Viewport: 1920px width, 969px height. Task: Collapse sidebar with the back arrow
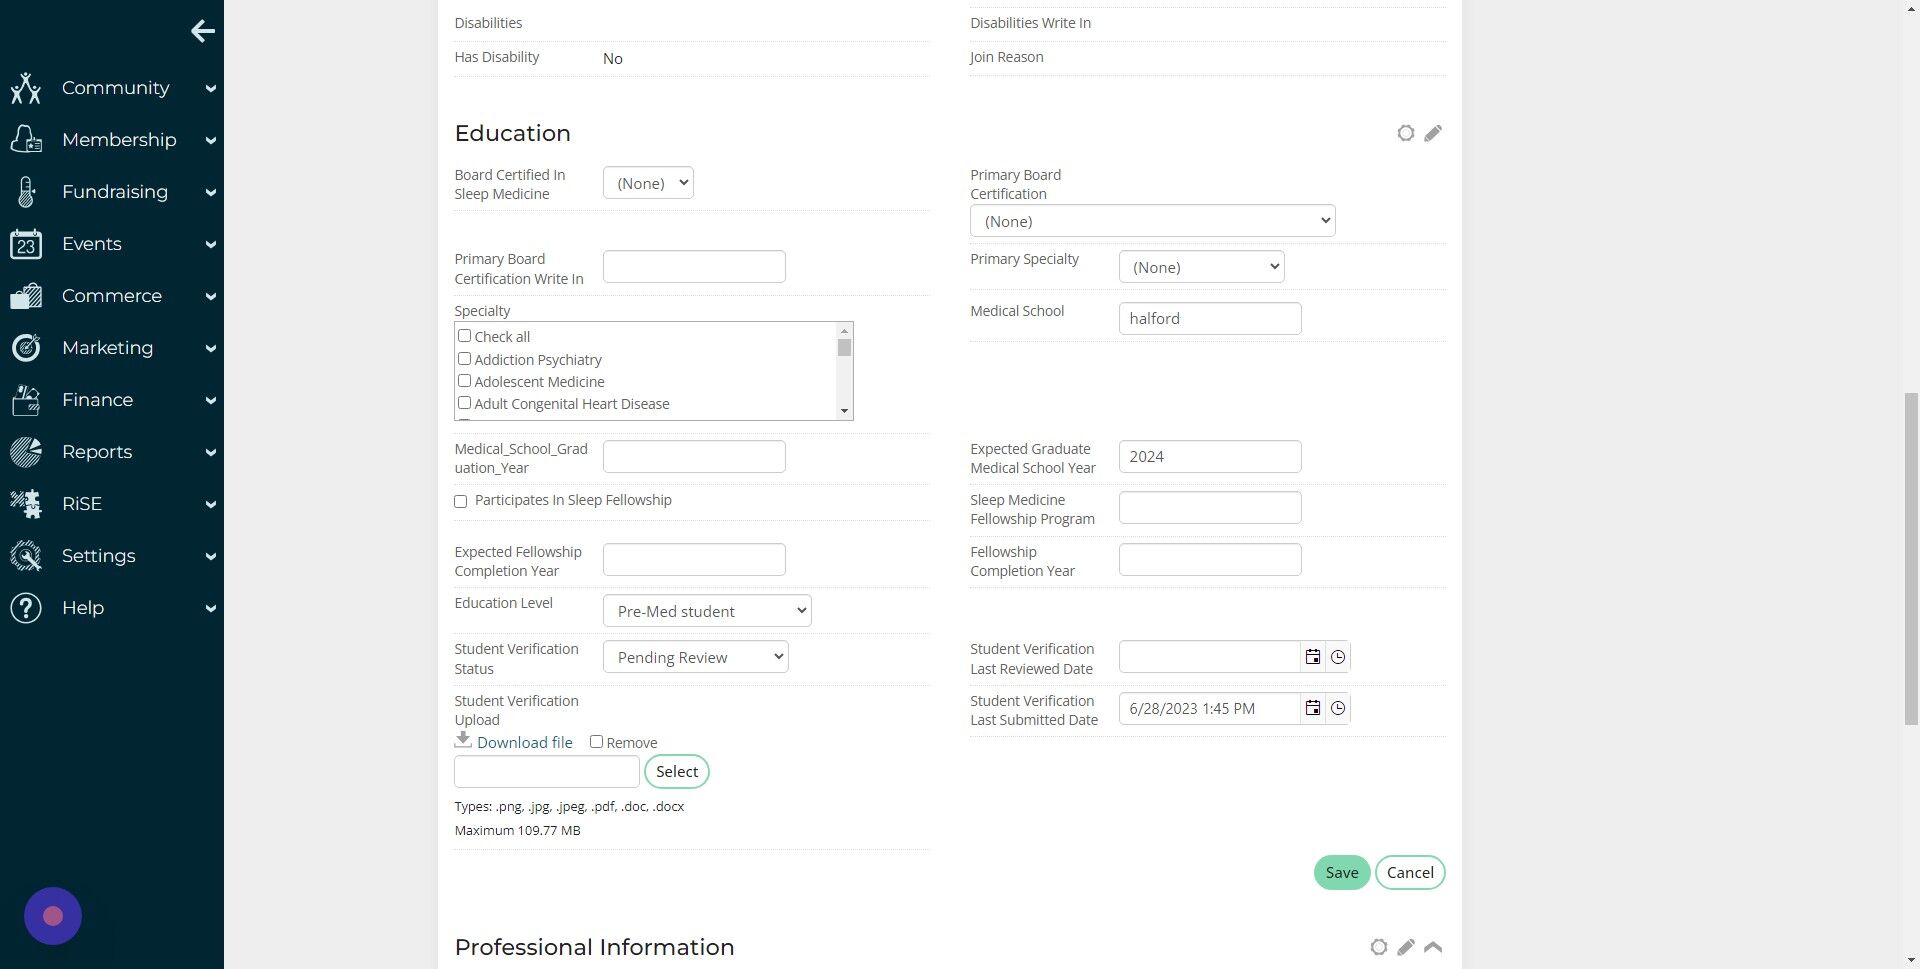pyautogui.click(x=203, y=31)
